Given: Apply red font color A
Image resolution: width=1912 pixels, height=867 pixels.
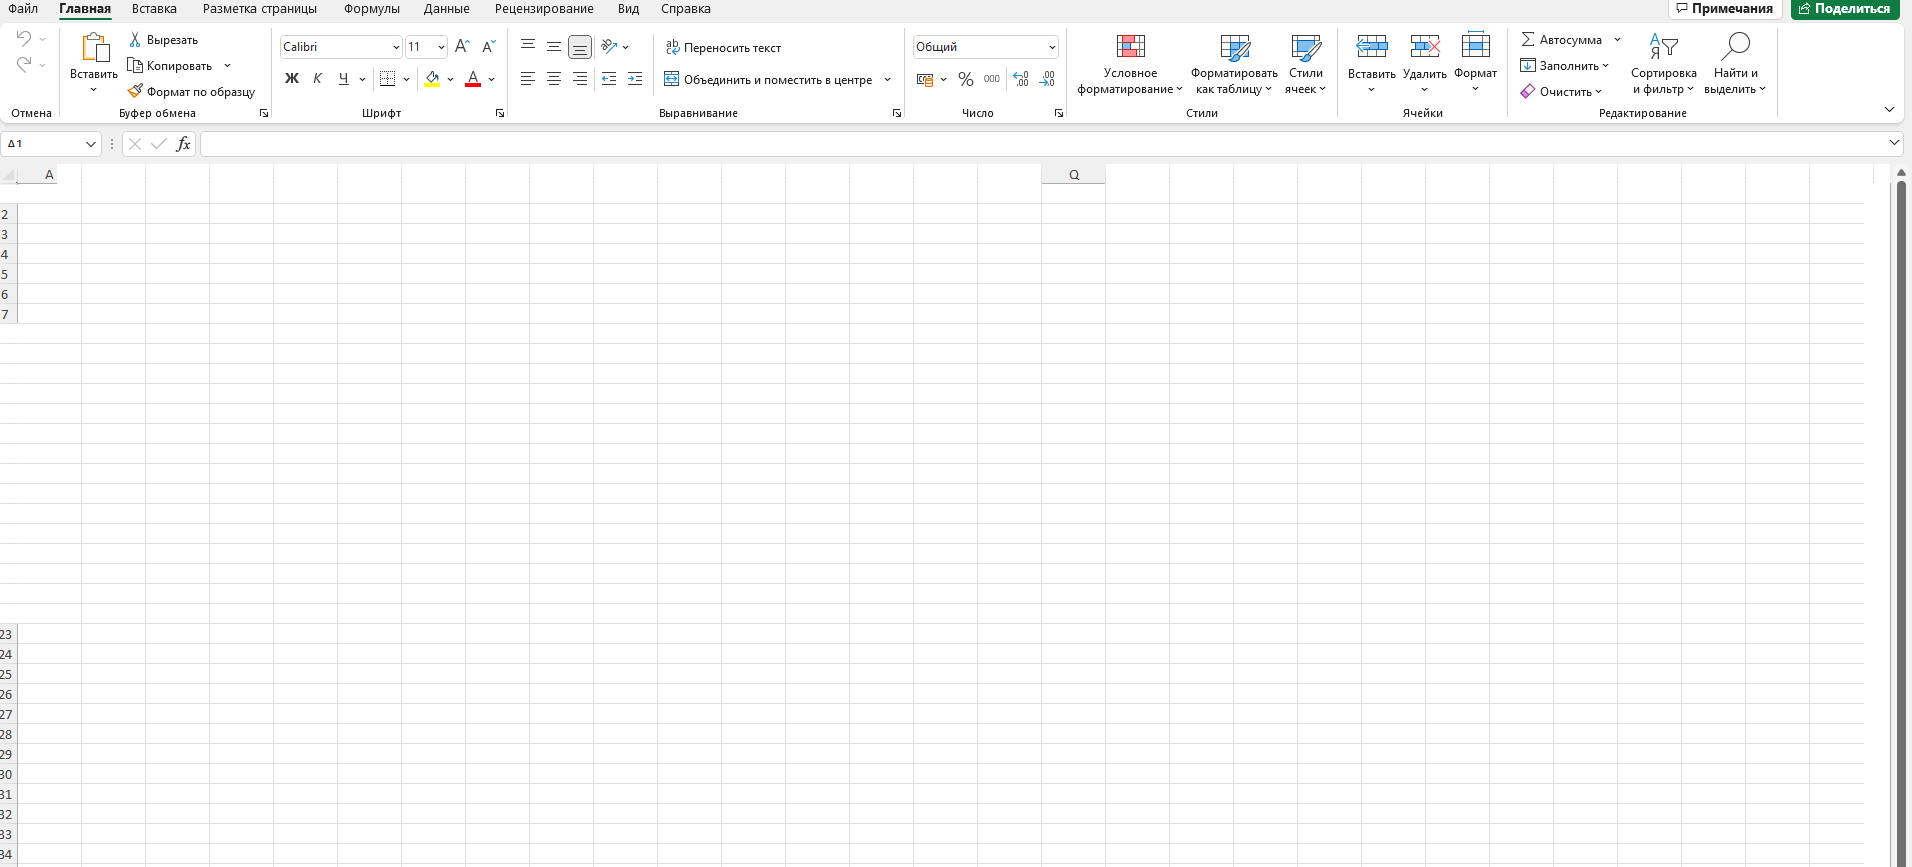Looking at the screenshot, I should coord(473,79).
